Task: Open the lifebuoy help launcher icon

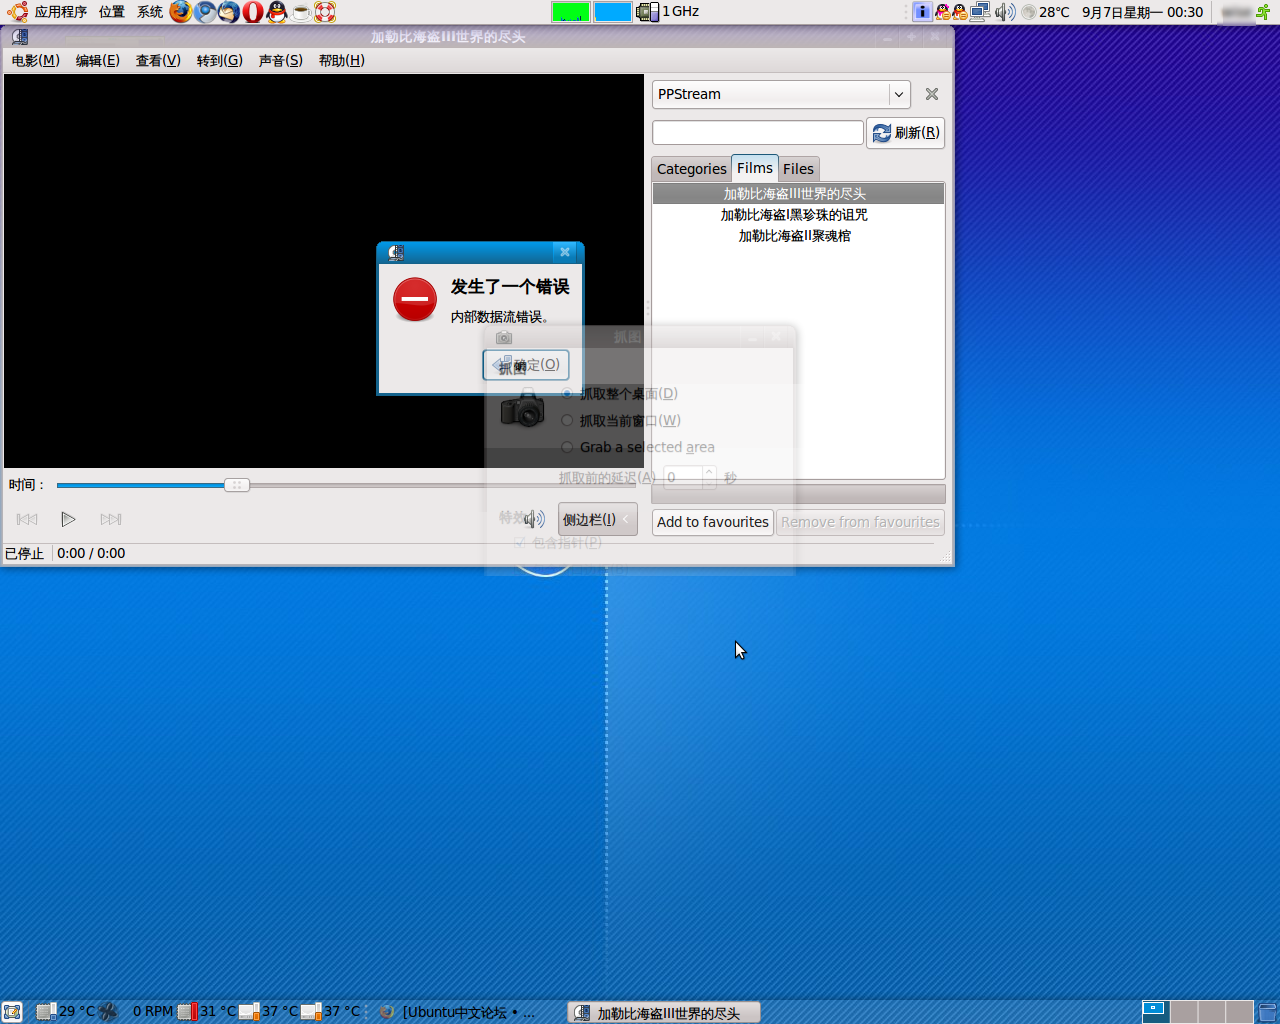Action: pyautogui.click(x=325, y=12)
